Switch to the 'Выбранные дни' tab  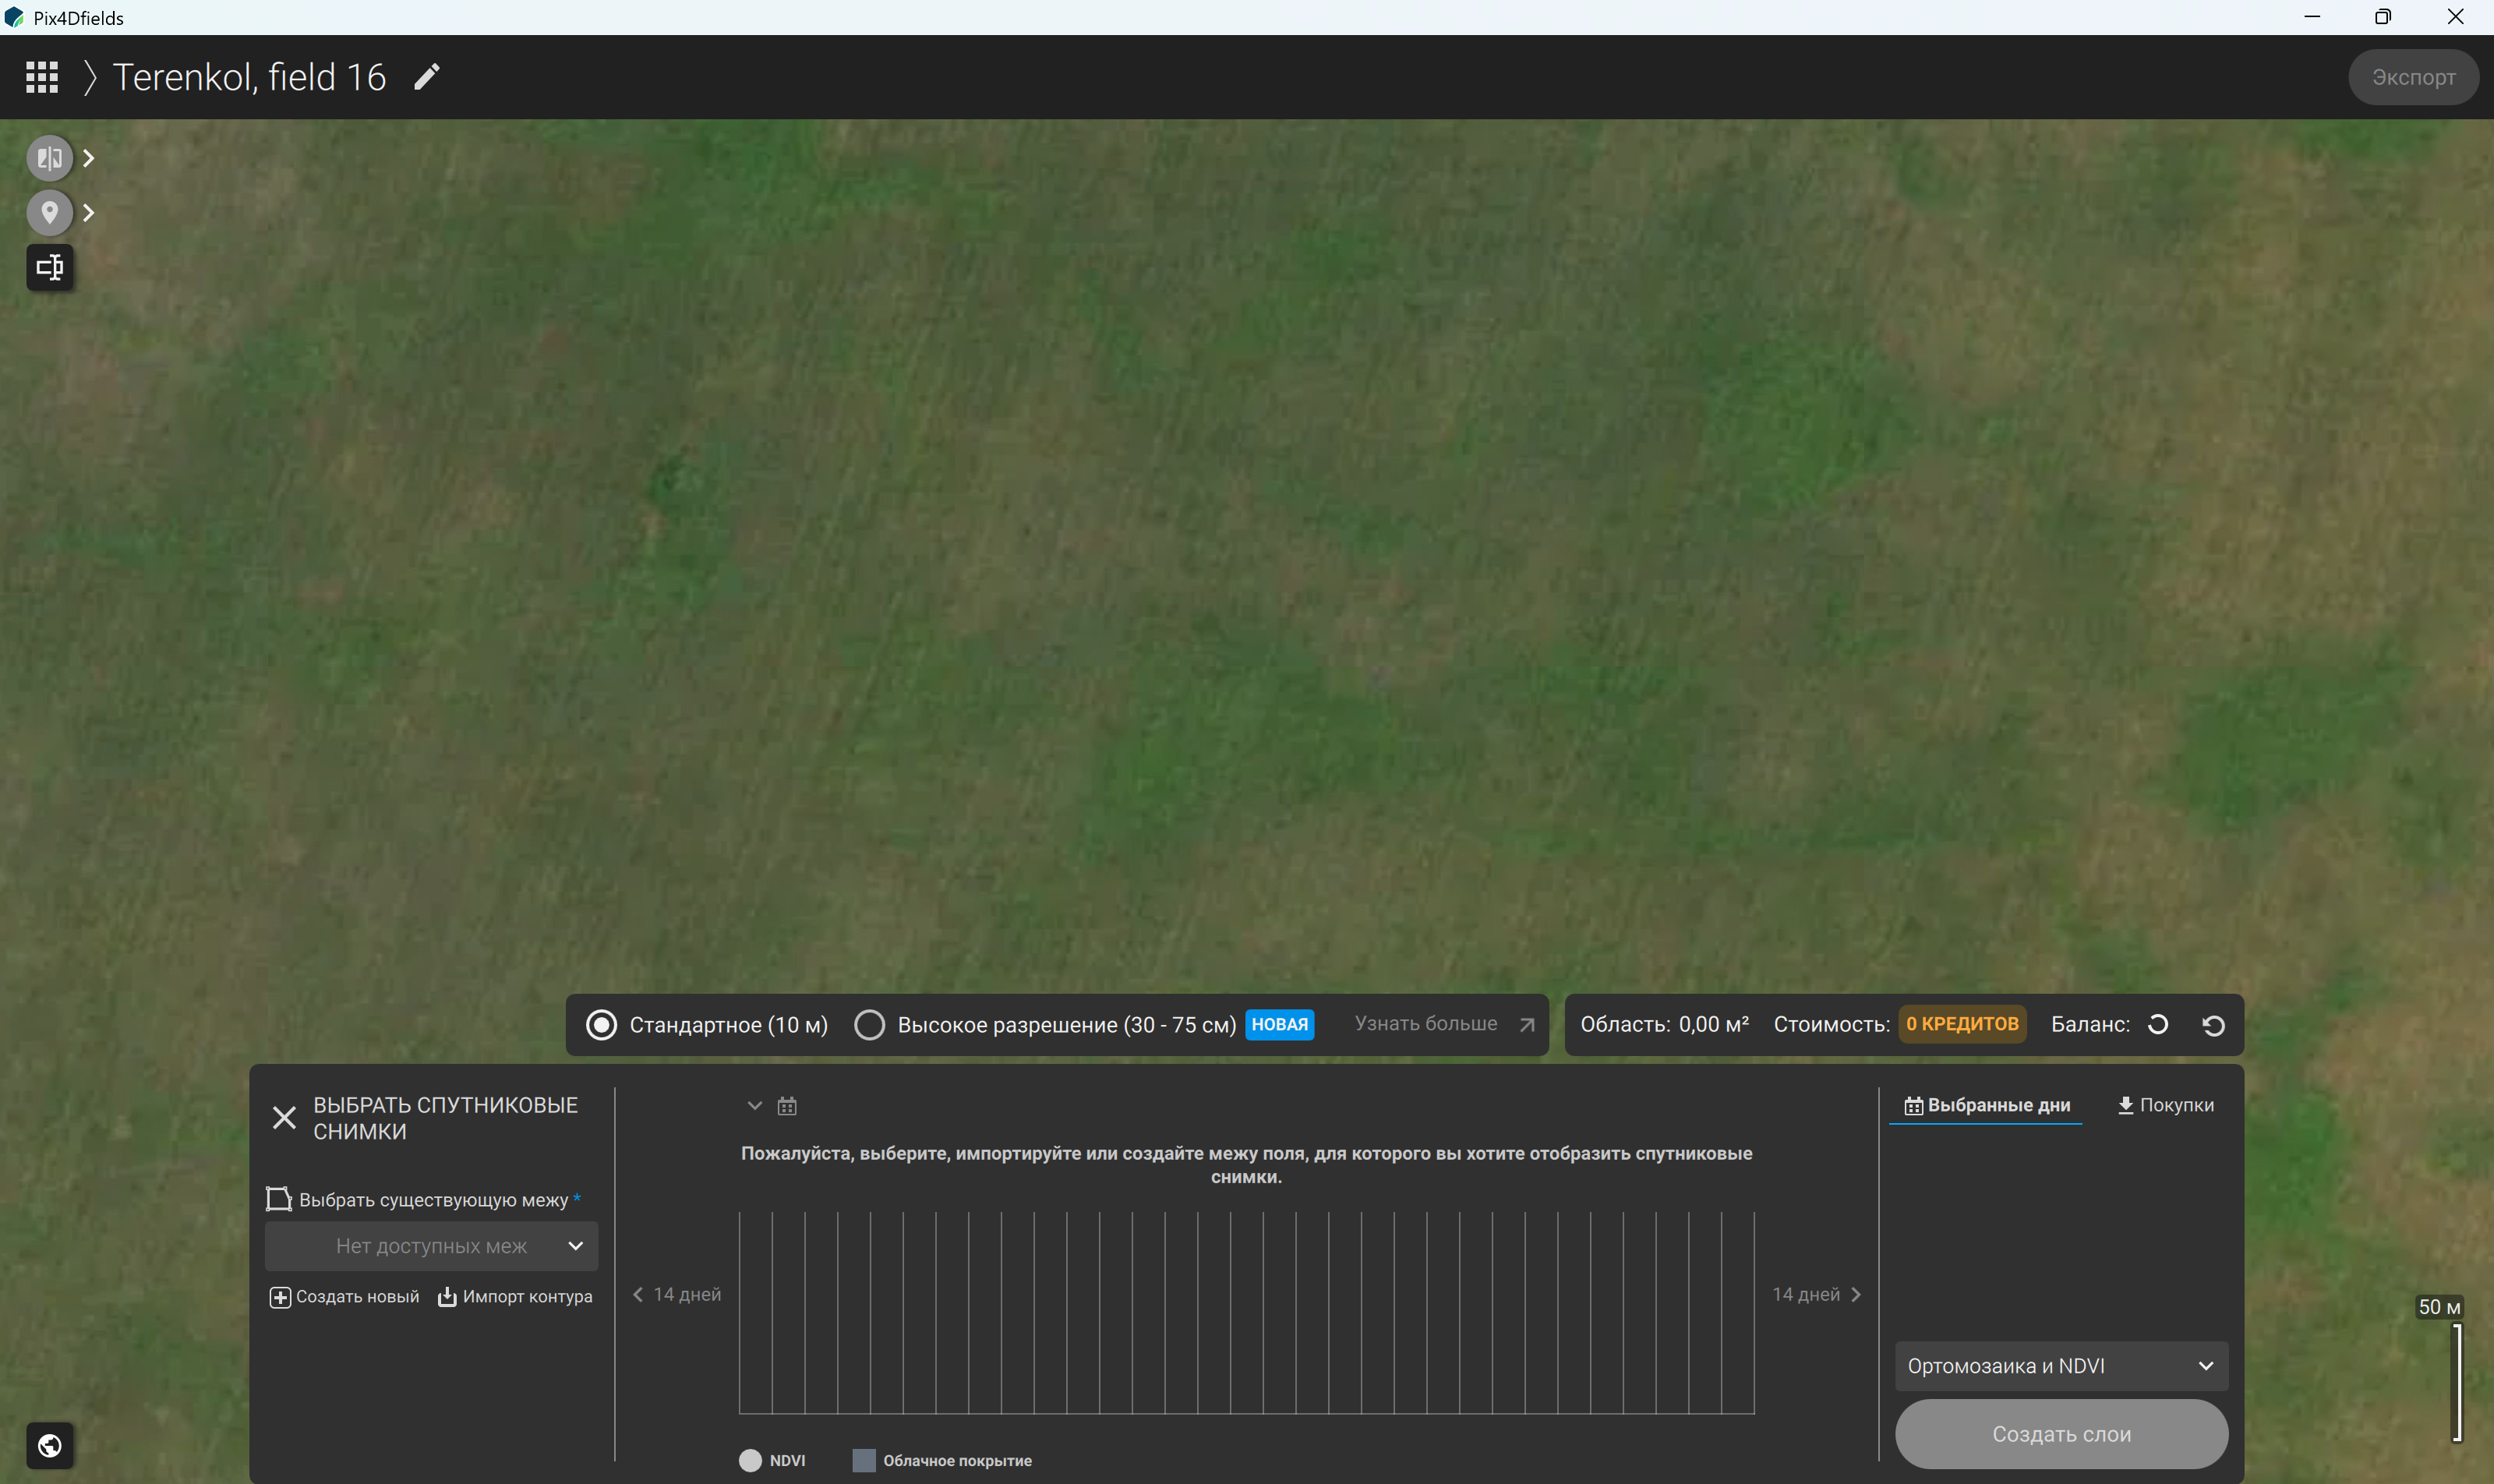click(x=1986, y=1105)
